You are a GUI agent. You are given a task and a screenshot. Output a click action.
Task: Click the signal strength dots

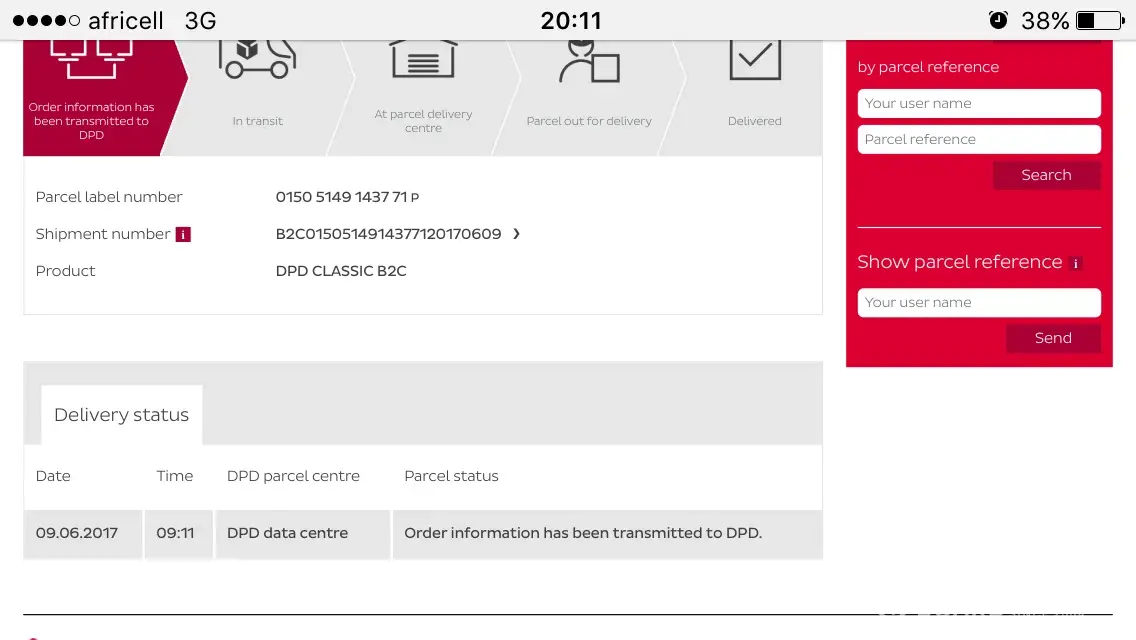46,20
